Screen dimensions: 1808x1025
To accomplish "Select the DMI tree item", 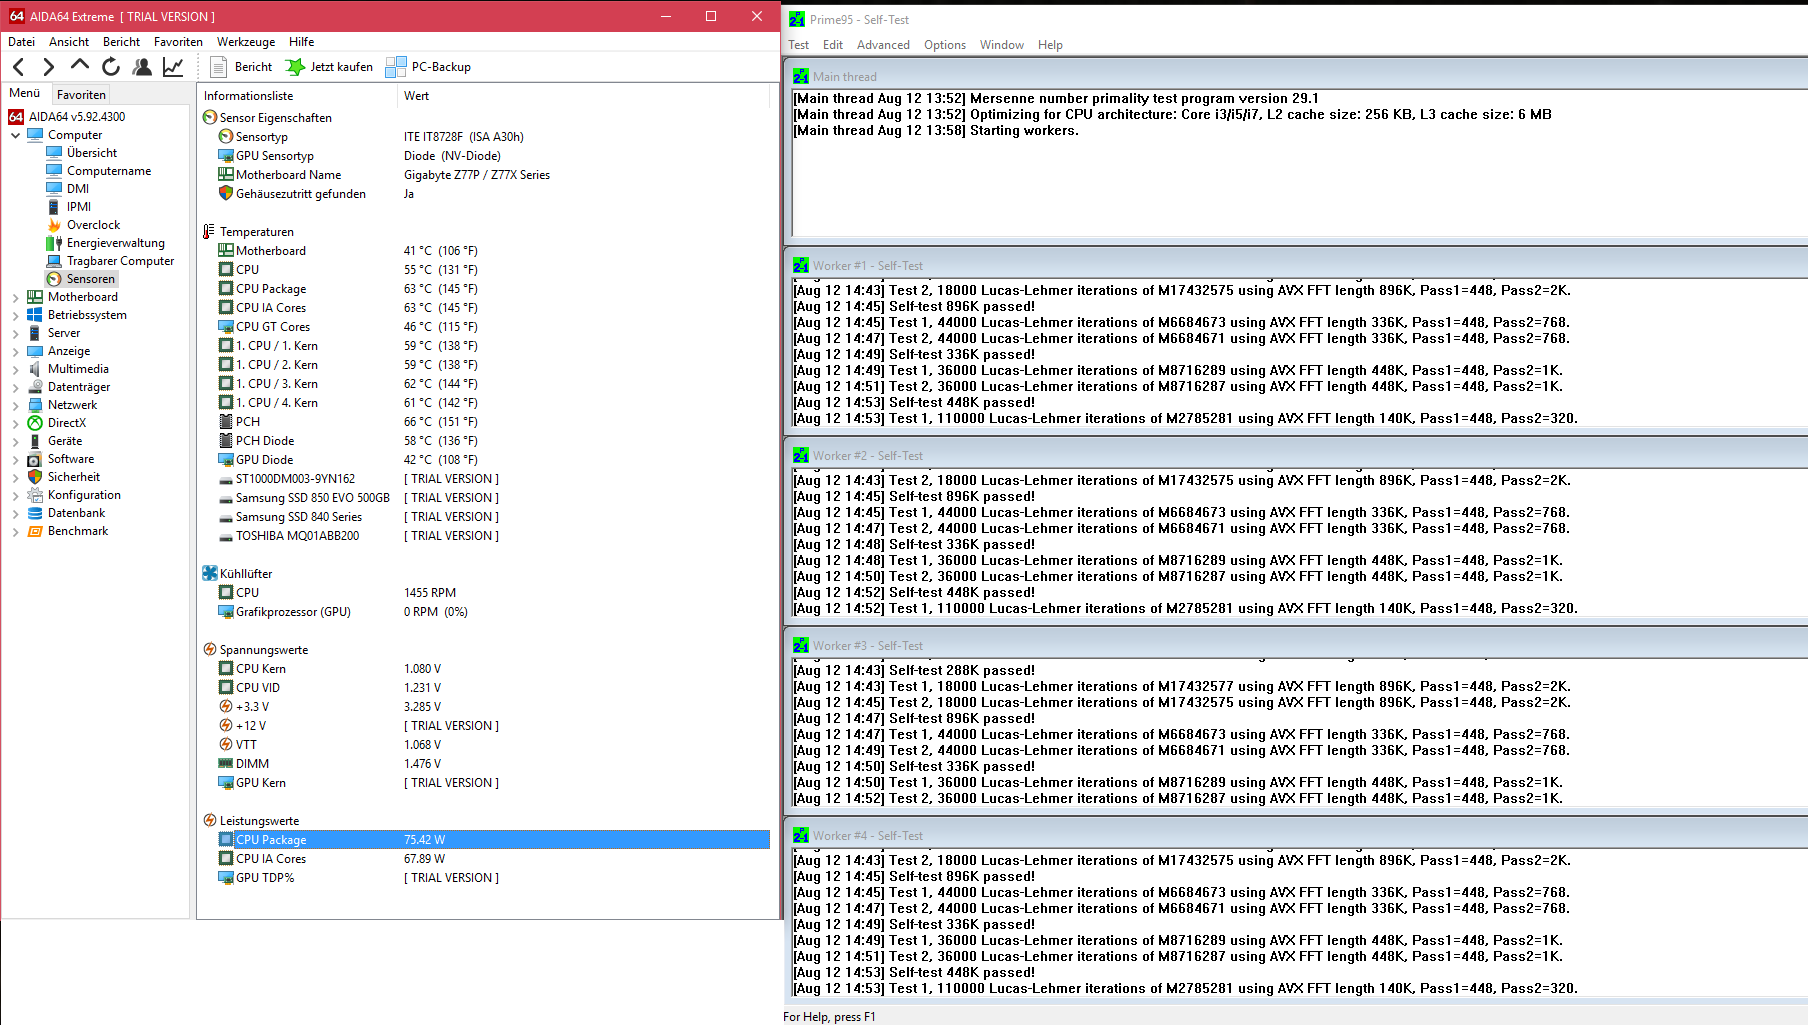I will point(68,189).
